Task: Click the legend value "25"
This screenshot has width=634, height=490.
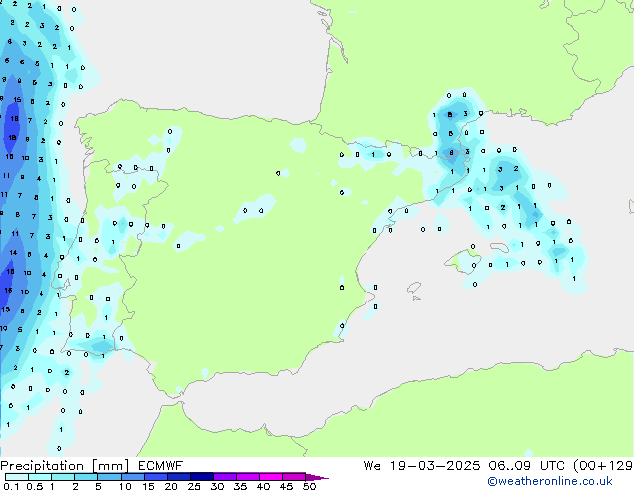Action: [194, 486]
